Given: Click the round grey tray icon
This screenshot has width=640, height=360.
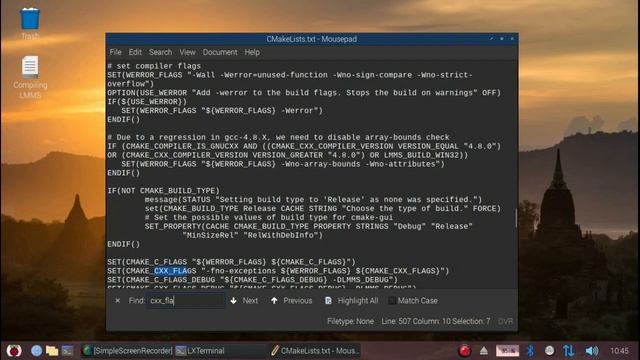Looking at the screenshot, I should [x=549, y=351].
